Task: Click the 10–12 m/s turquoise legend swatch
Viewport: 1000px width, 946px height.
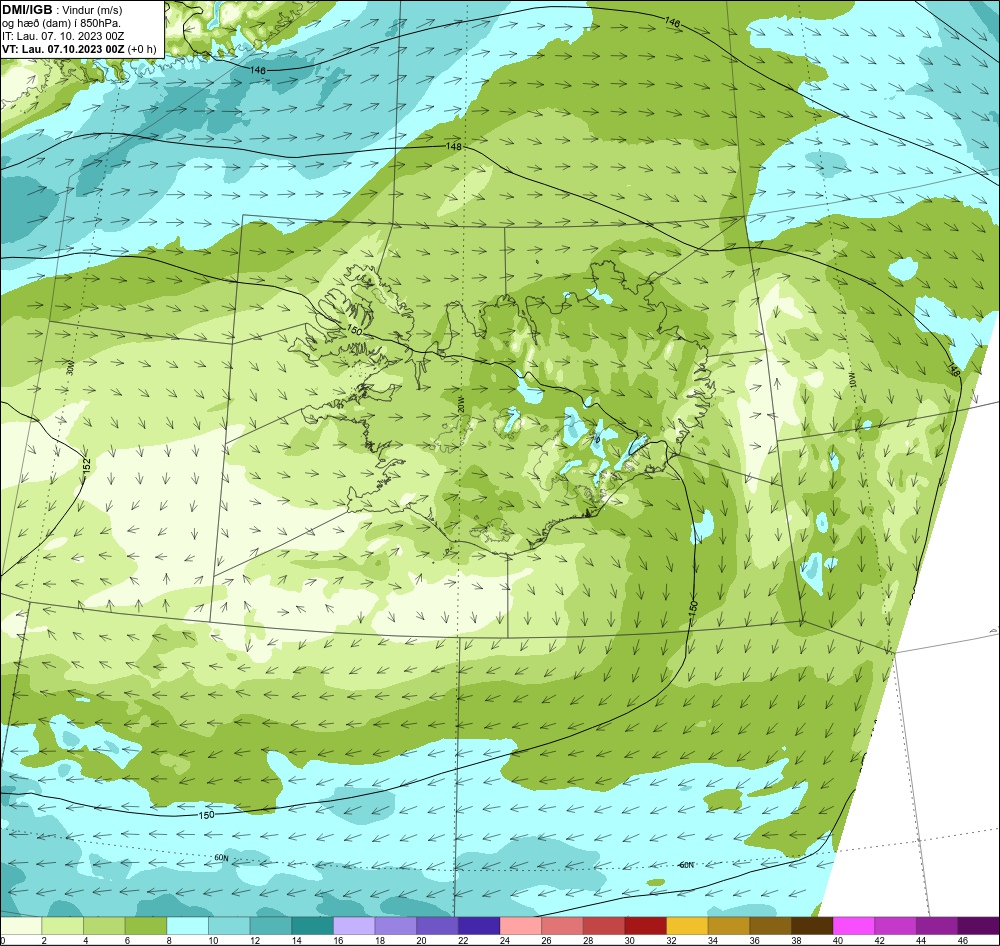Action: tap(230, 925)
